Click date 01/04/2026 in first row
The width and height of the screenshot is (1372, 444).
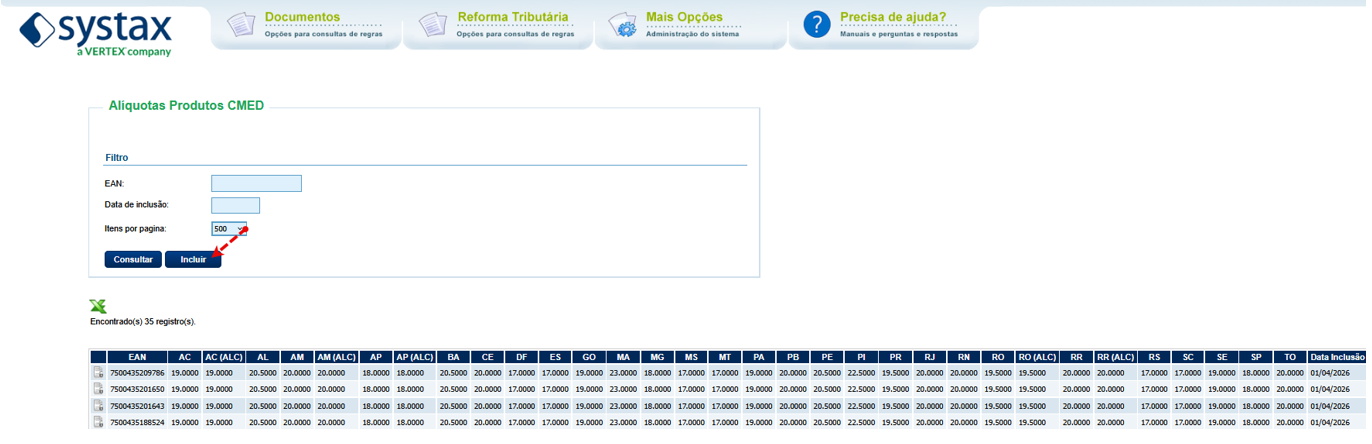pyautogui.click(x=1330, y=373)
